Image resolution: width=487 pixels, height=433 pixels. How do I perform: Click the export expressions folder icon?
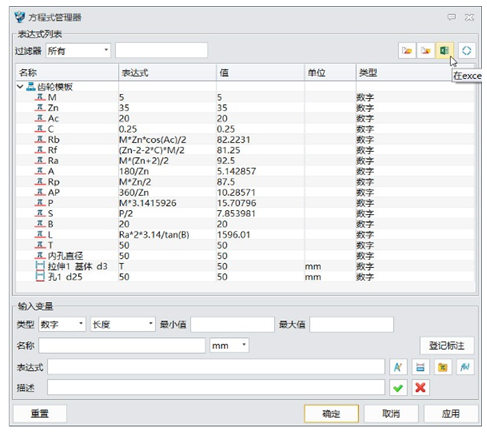(x=426, y=51)
